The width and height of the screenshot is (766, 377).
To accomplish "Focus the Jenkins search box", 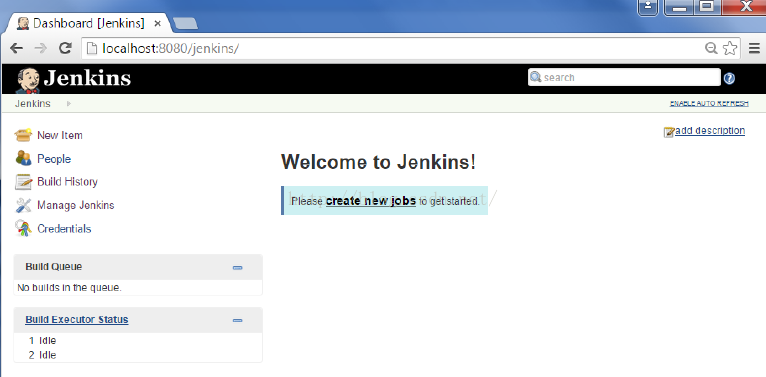I will tap(624, 77).
